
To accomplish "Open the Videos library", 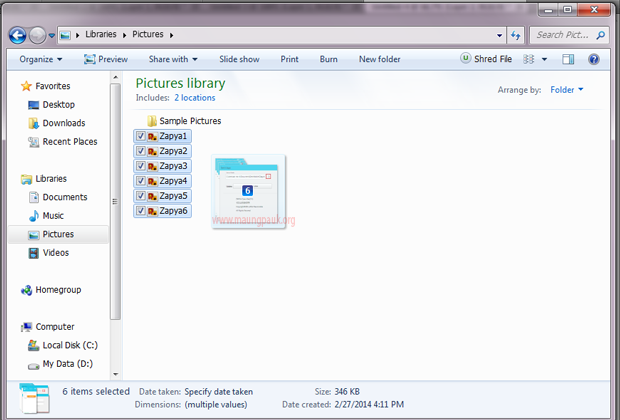I will 49,253.
